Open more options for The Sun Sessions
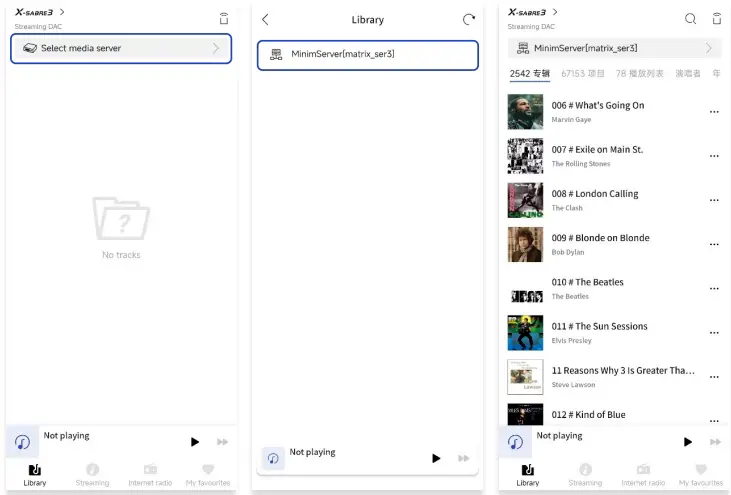Viewport: 731px width, 495px height. (x=714, y=333)
